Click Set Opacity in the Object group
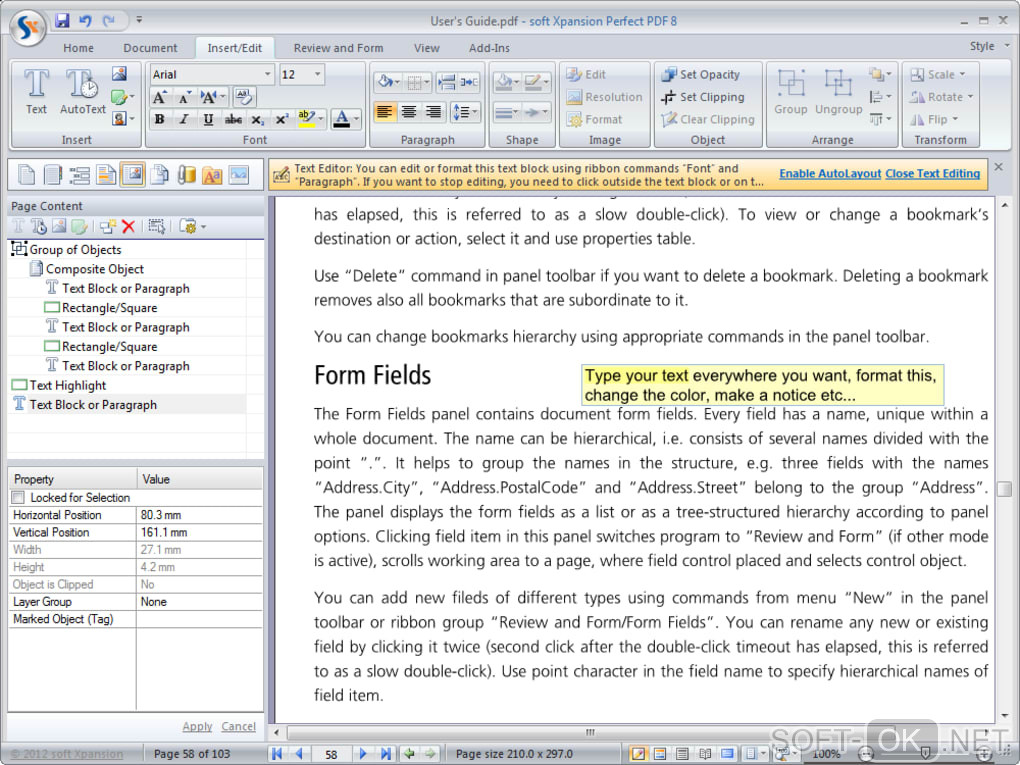The image size is (1020, 765). pyautogui.click(x=701, y=74)
